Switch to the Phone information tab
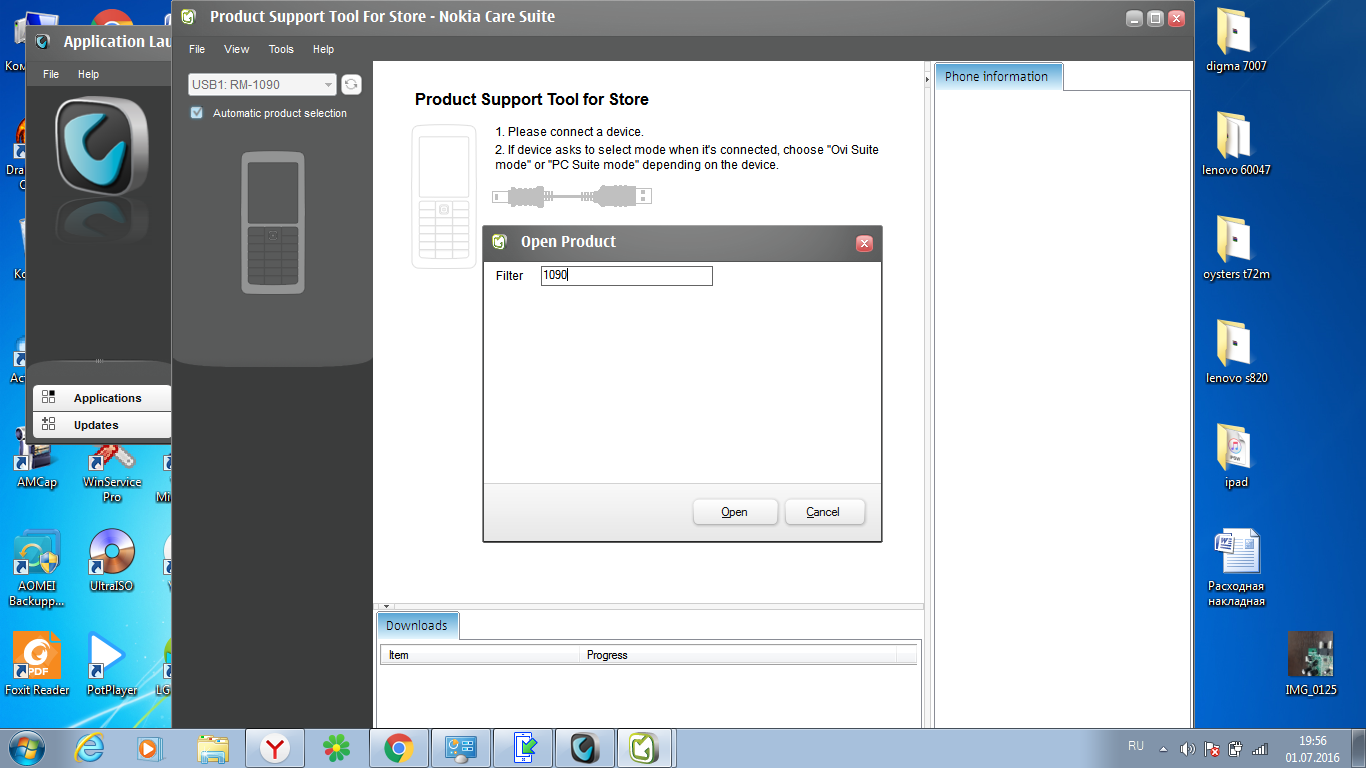Image resolution: width=1366 pixels, height=768 pixels. (x=996, y=77)
